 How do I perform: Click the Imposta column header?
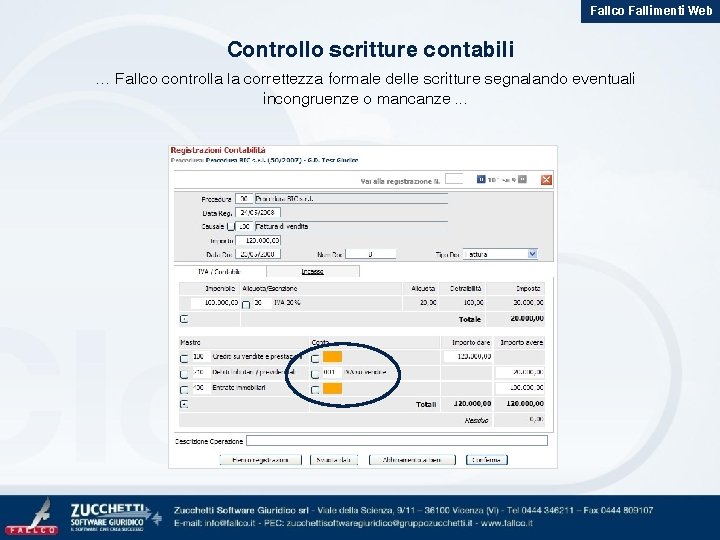pos(528,289)
